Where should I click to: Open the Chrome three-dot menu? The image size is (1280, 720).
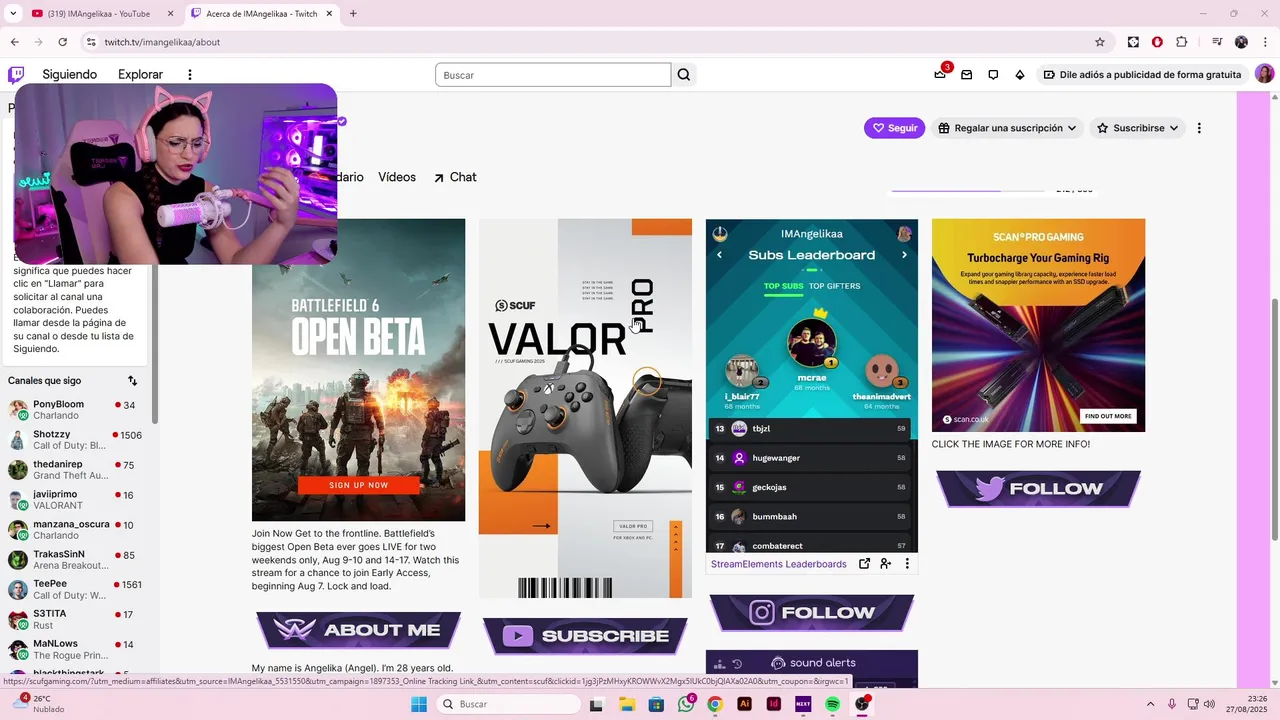pyautogui.click(x=1263, y=42)
